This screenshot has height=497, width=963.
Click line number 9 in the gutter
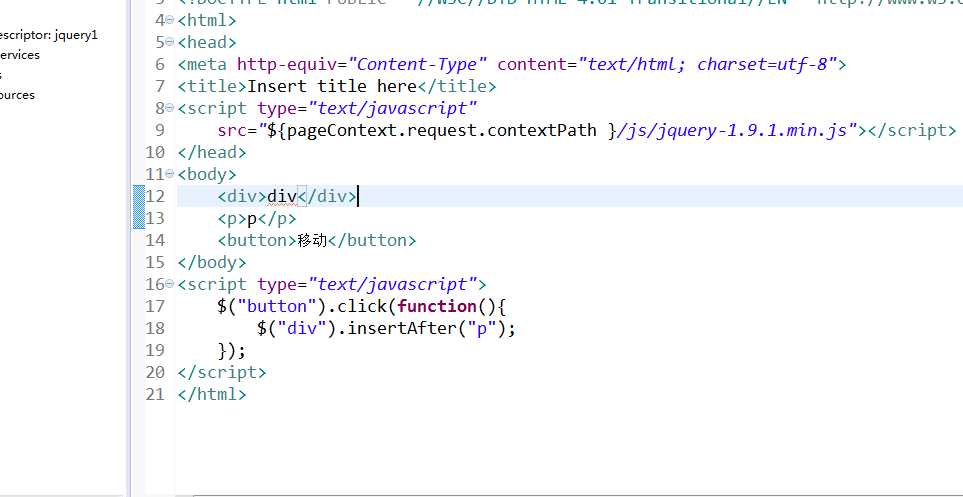160,130
